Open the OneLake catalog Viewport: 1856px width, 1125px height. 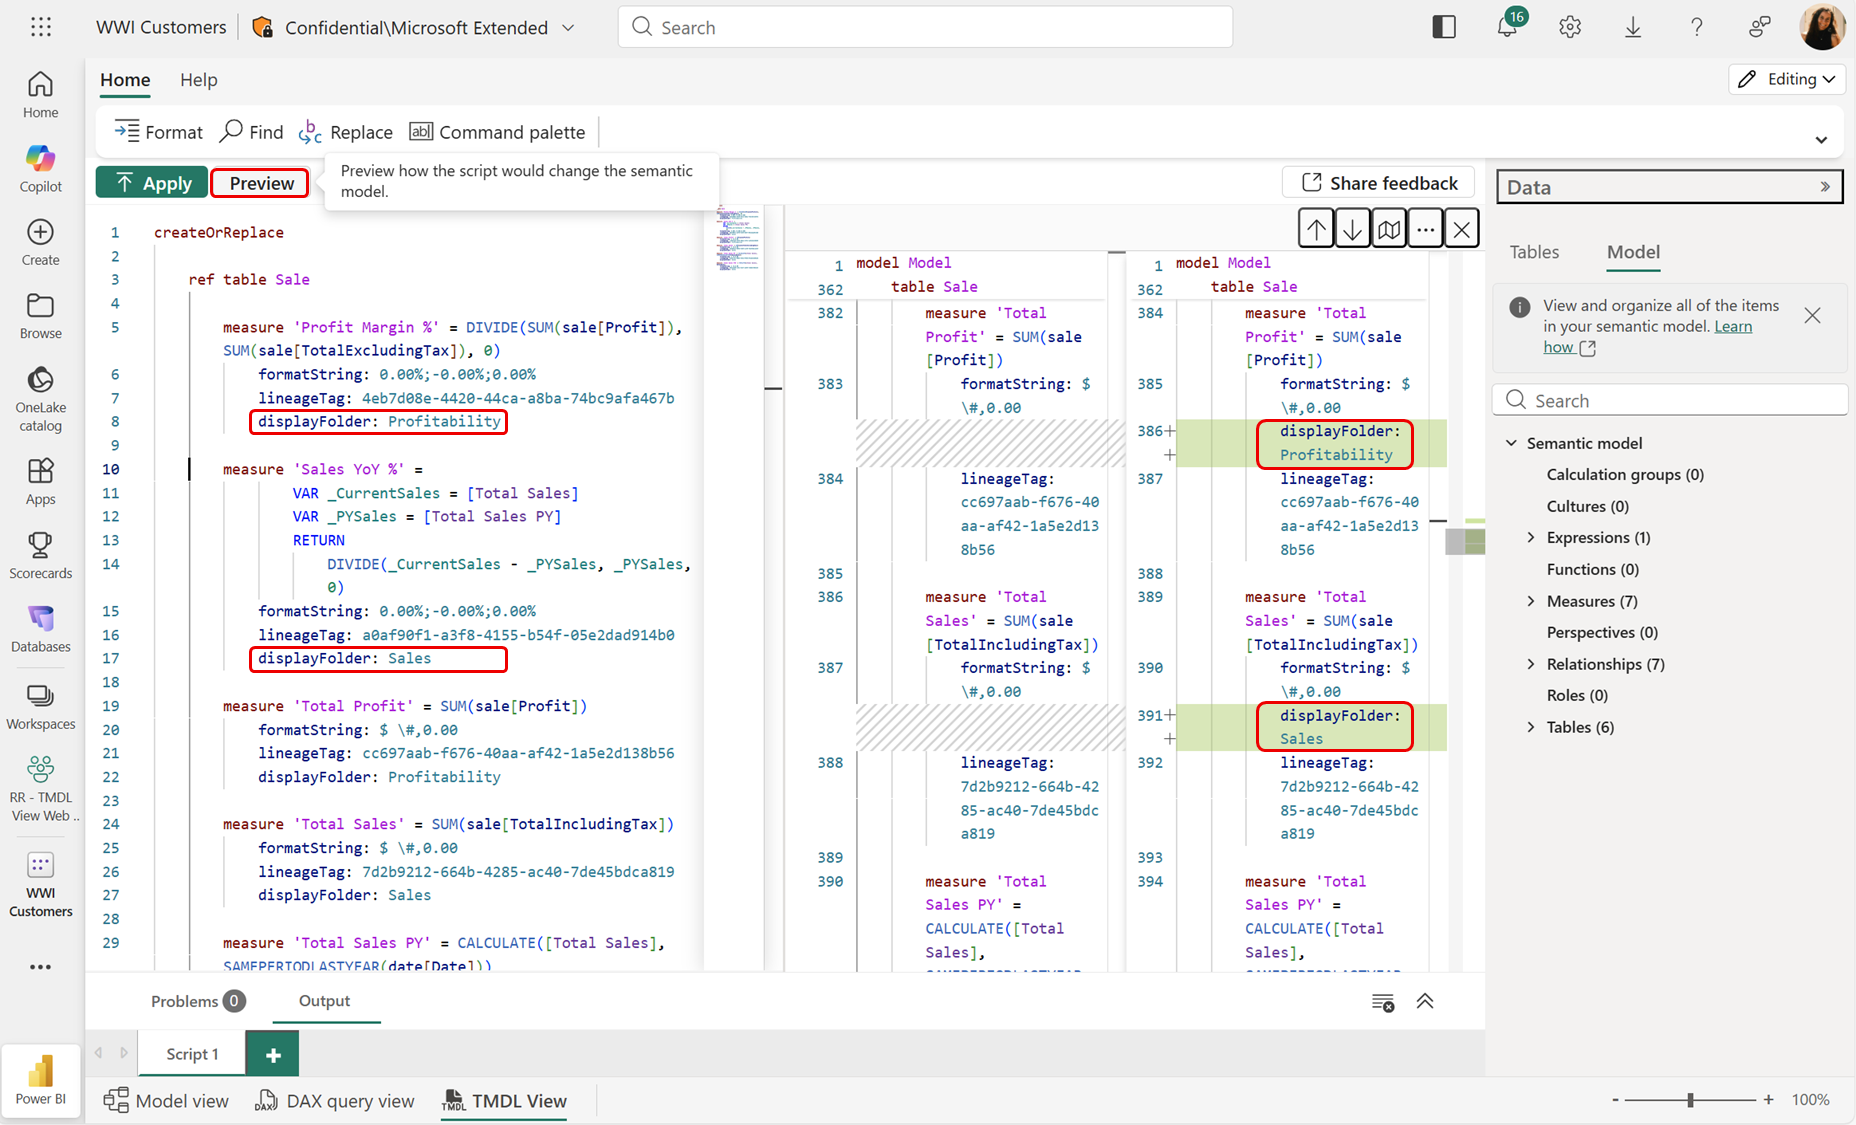[40, 396]
